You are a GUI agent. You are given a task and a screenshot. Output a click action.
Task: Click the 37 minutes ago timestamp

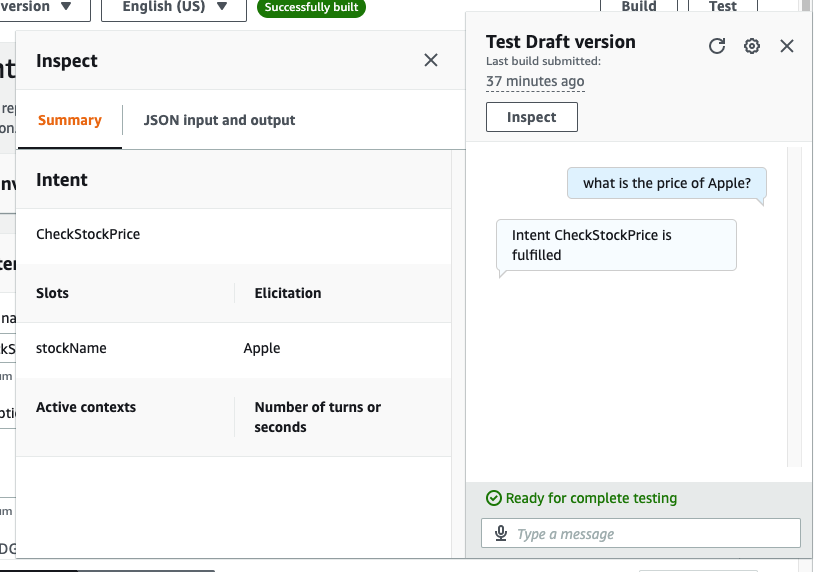click(x=535, y=81)
